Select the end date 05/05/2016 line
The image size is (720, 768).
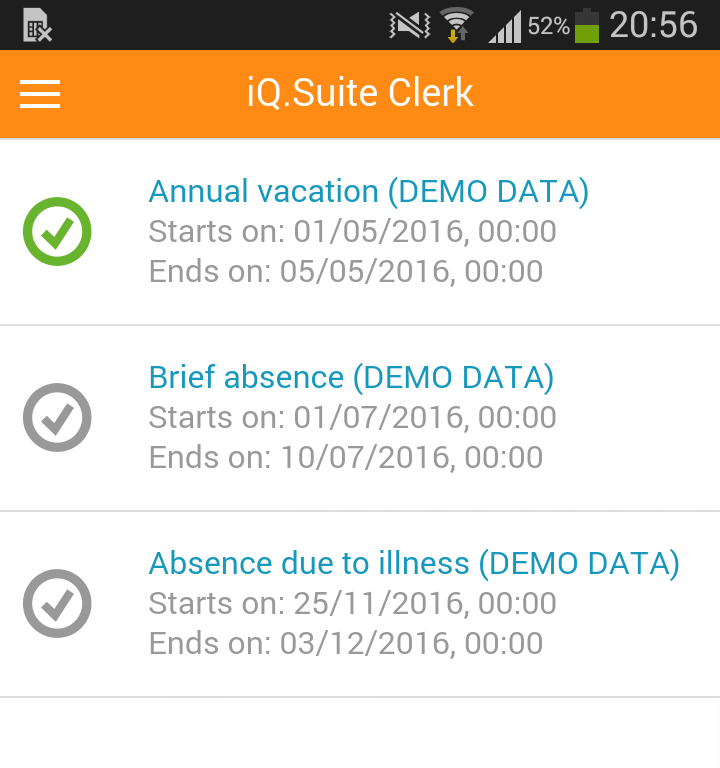(345, 271)
